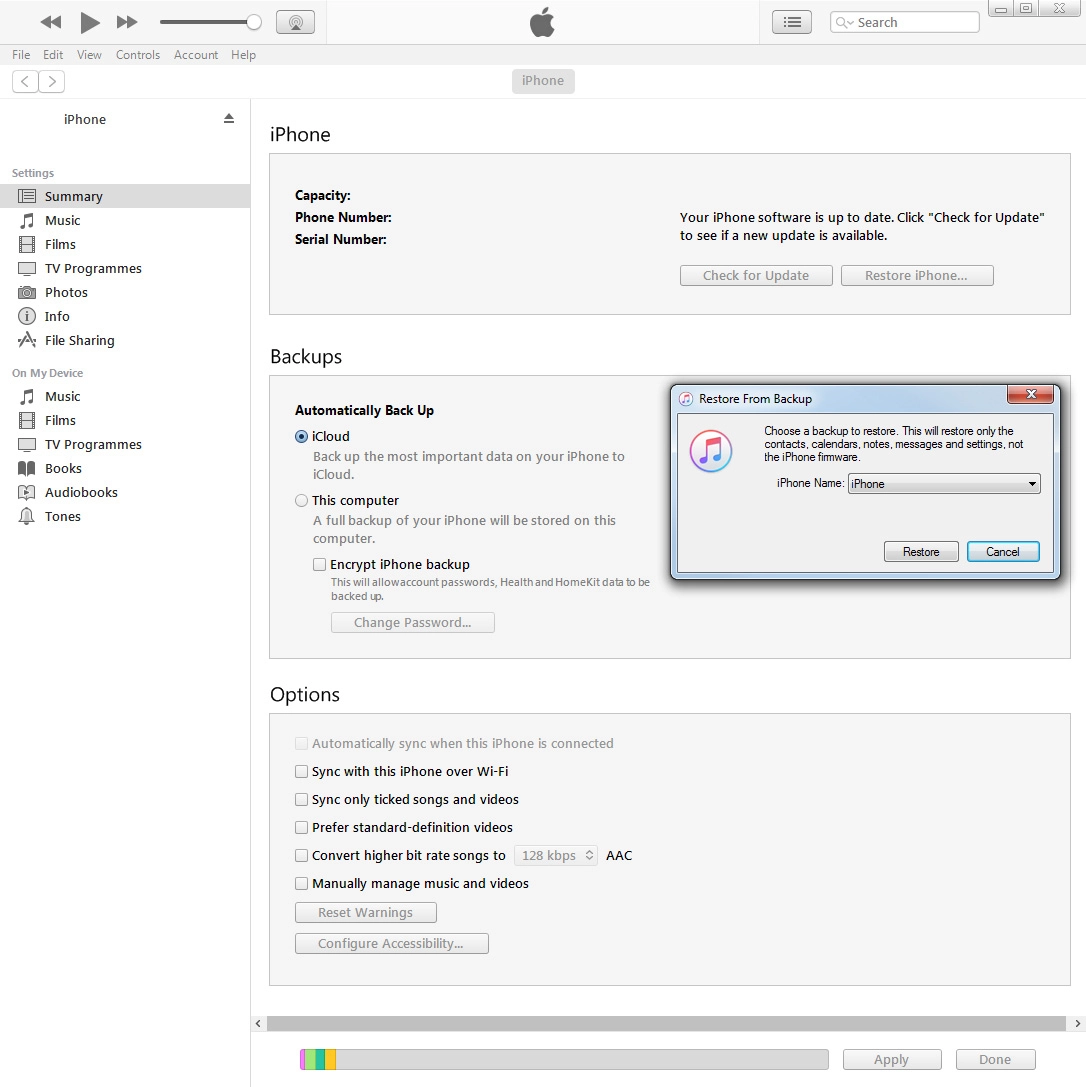1086x1087 pixels.
Task: Open Tones under On My Device
Action: (x=62, y=516)
